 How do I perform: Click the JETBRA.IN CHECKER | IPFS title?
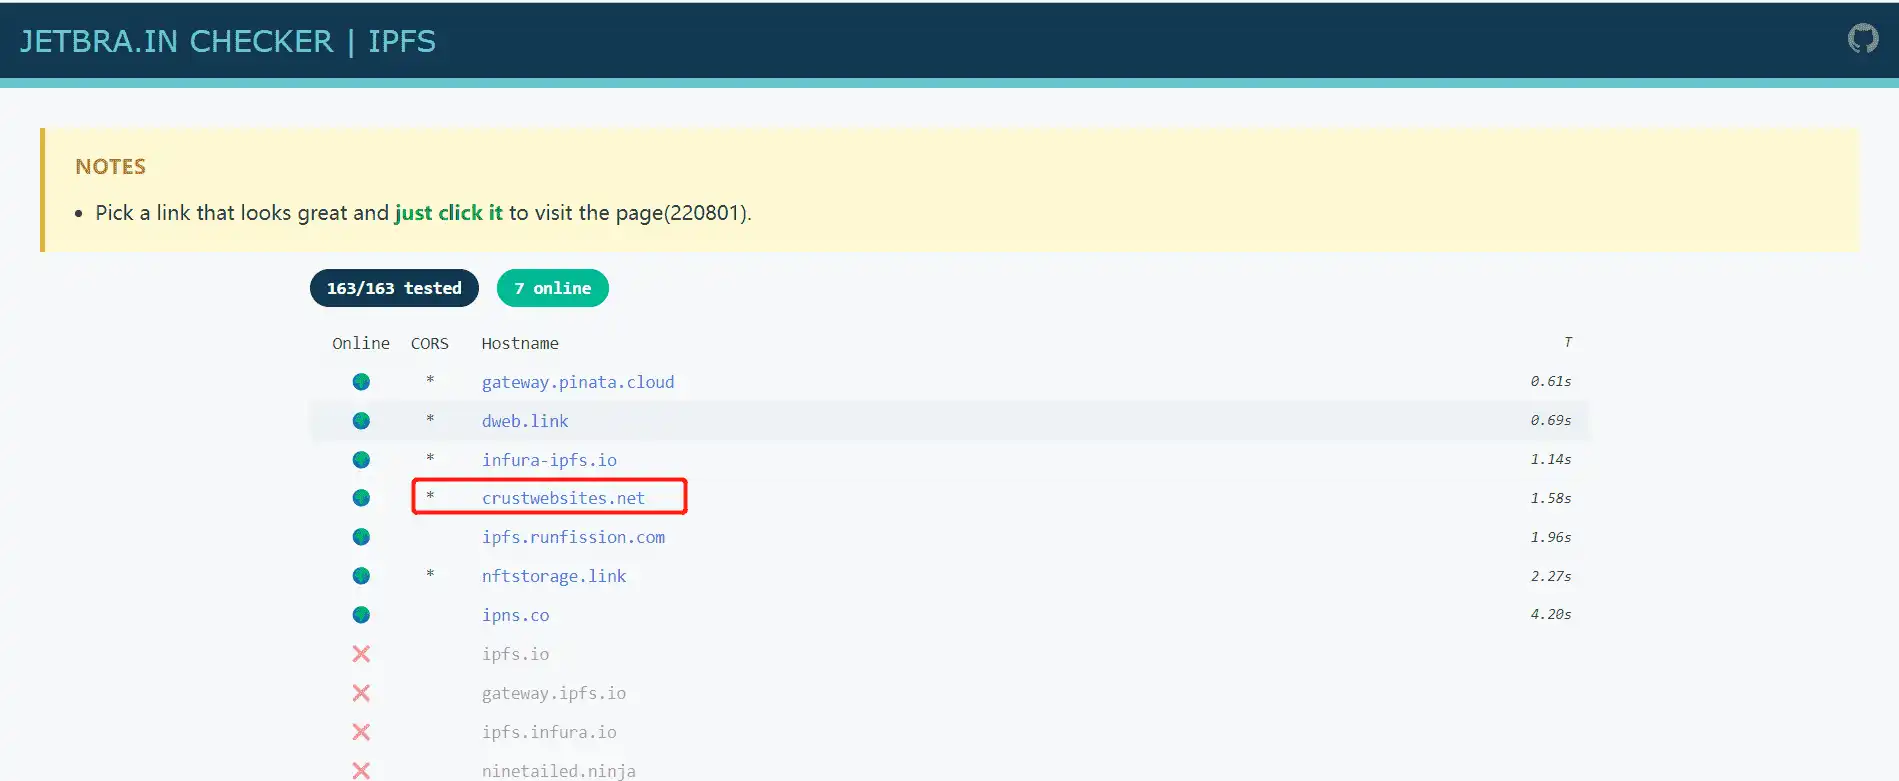228,41
